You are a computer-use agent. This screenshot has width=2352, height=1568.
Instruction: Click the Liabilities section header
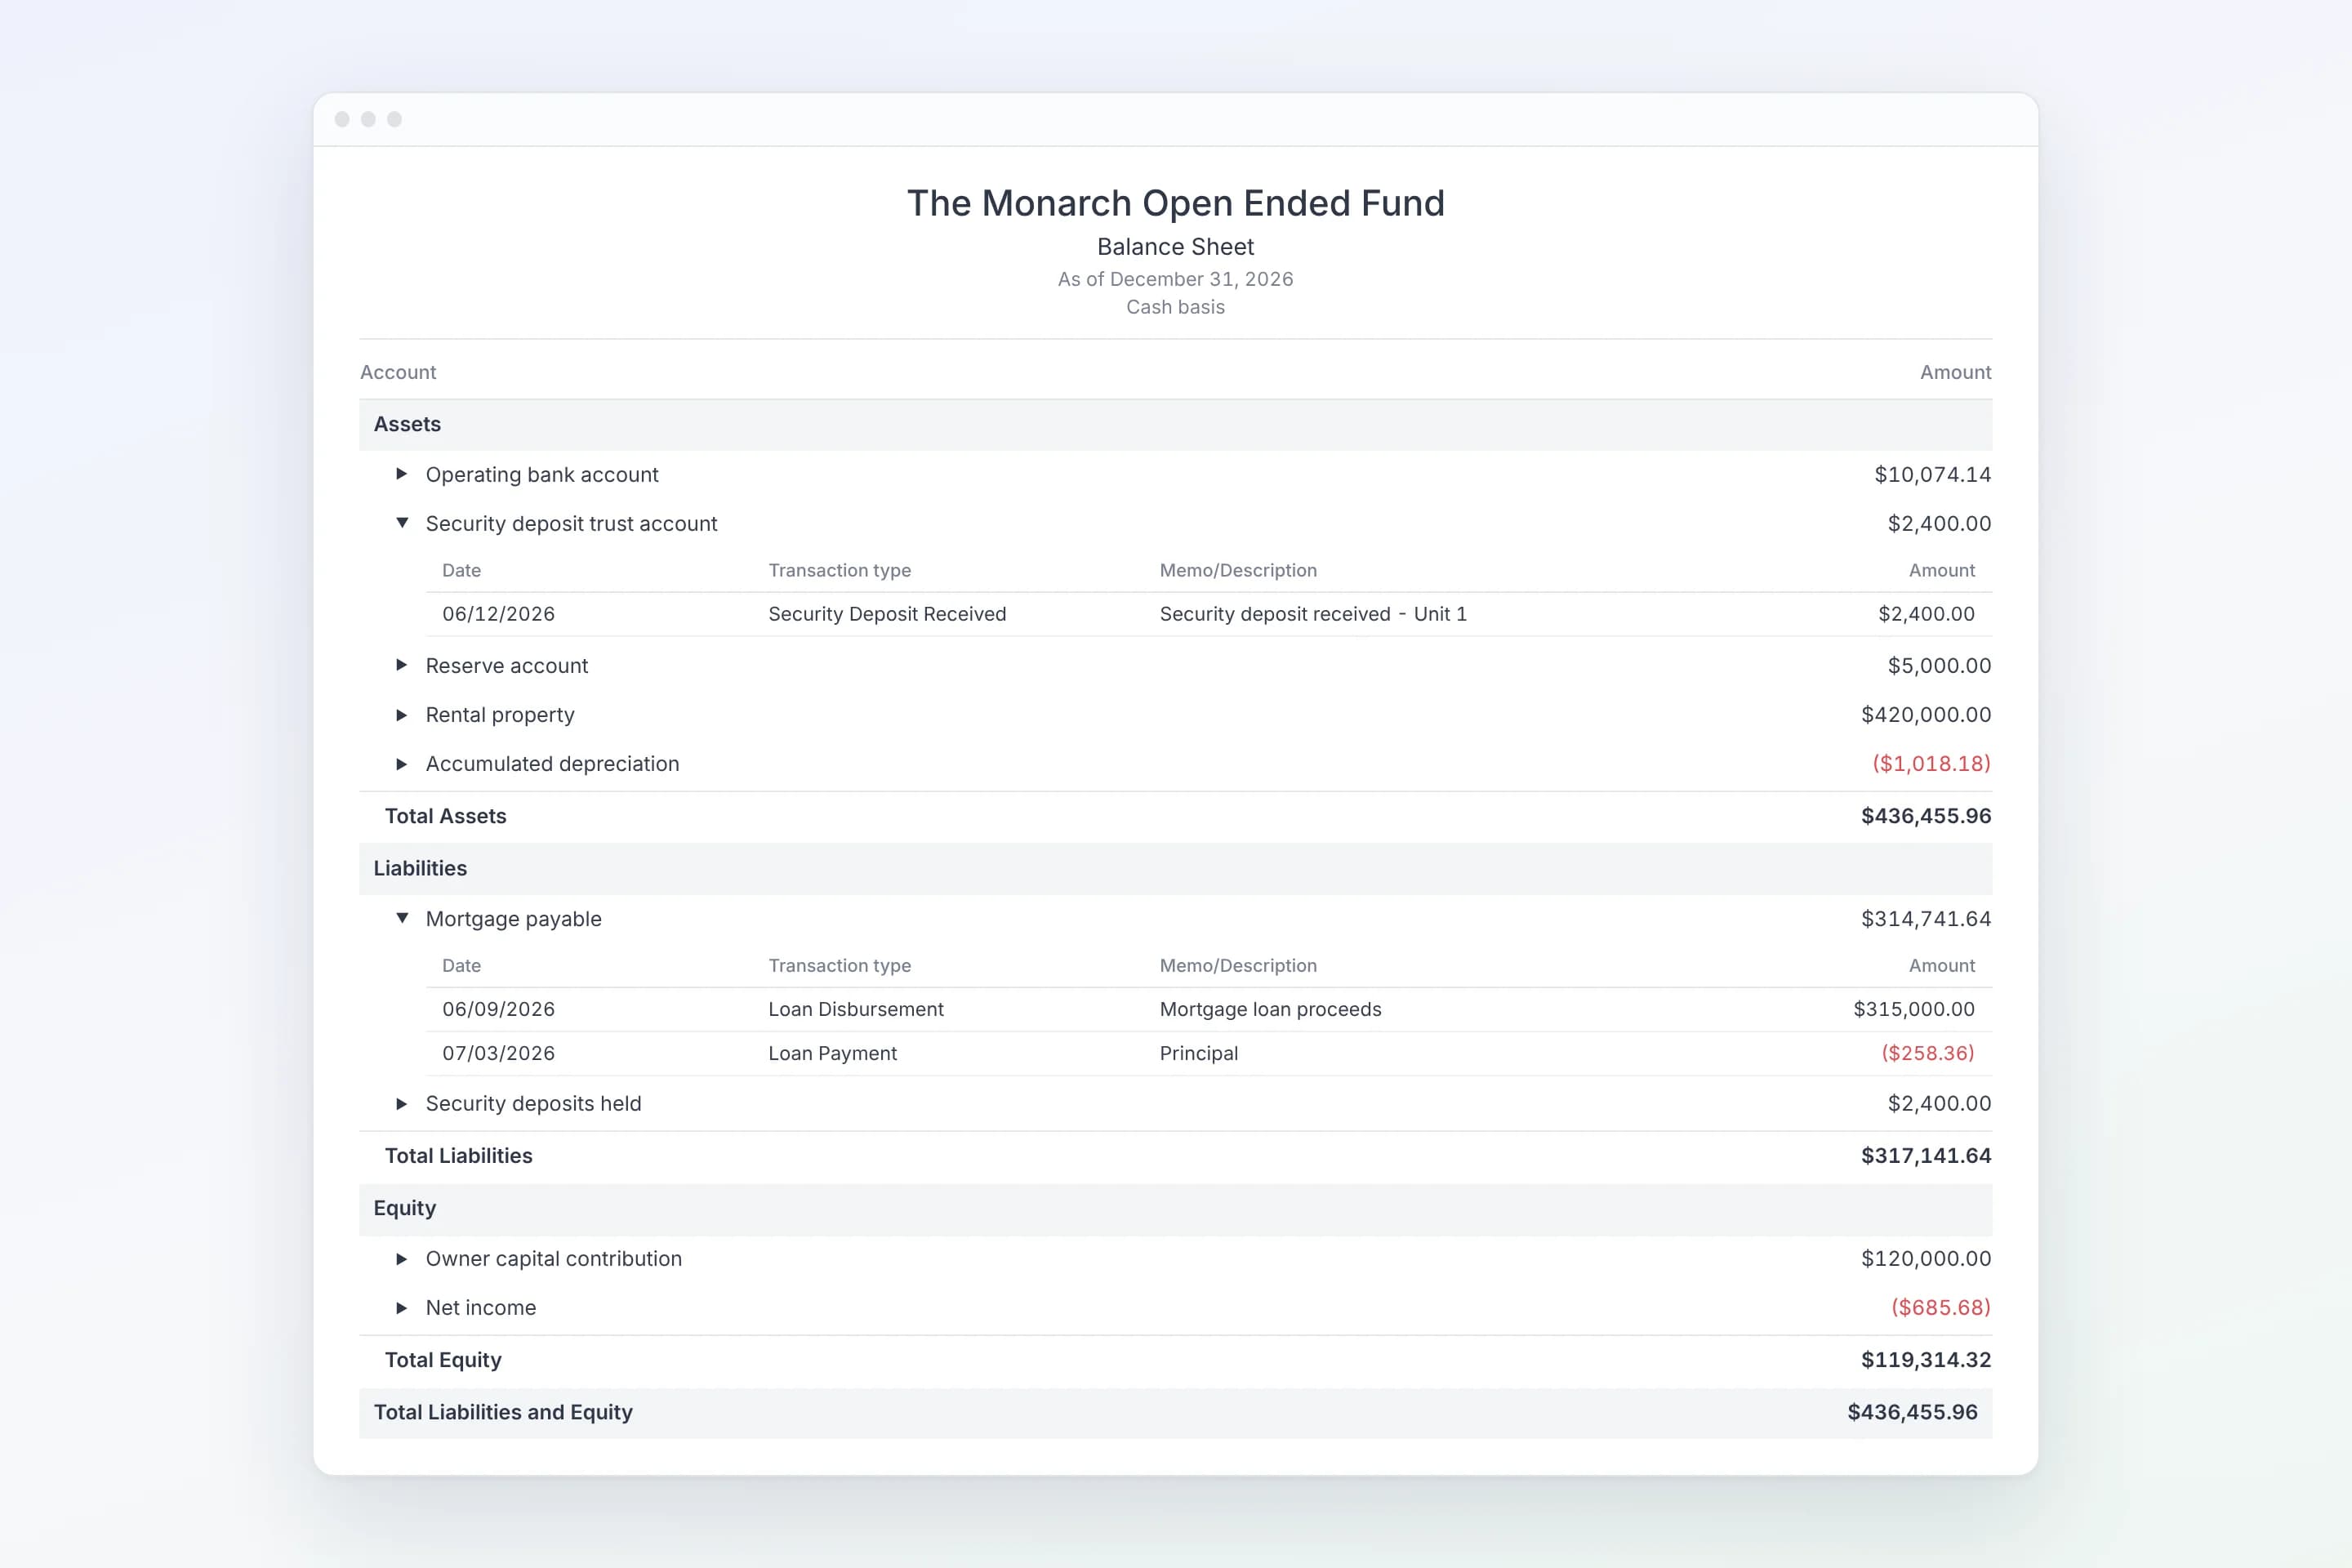click(1176, 868)
